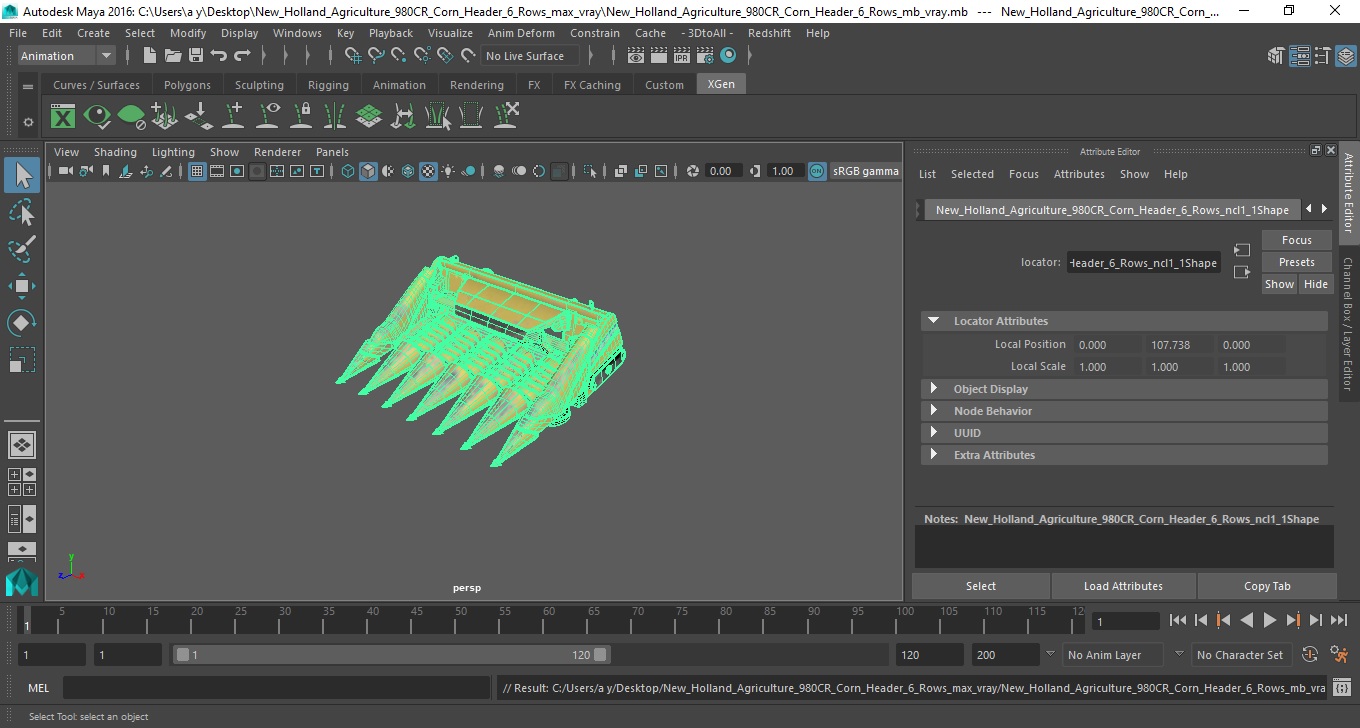Activate the Paint Selection tool

(22, 249)
